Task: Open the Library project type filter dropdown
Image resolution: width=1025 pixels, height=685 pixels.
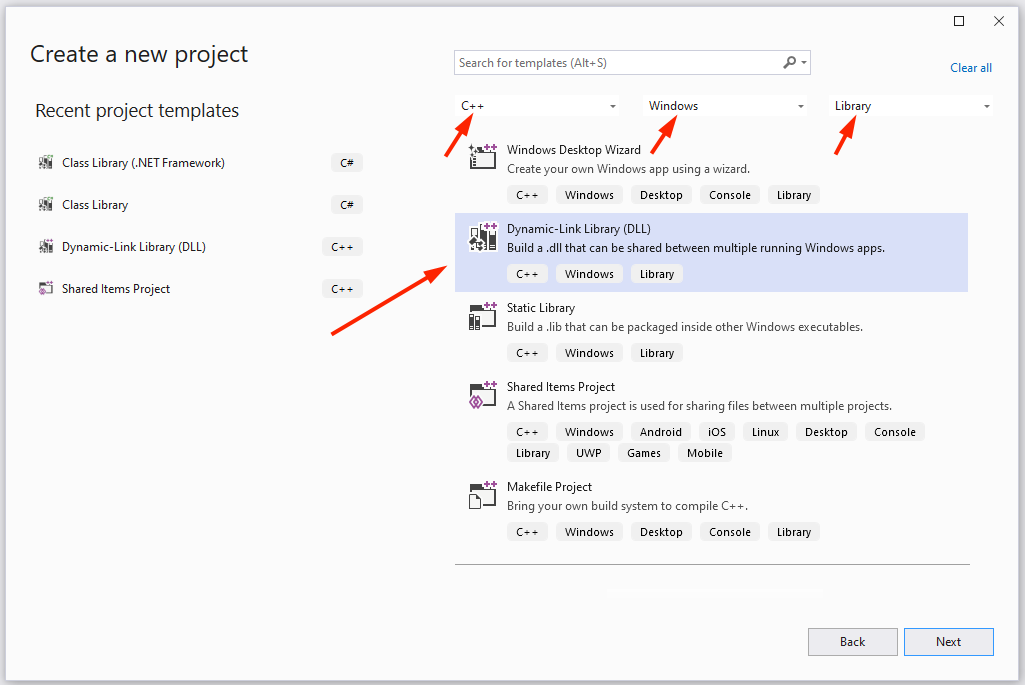Action: point(911,106)
